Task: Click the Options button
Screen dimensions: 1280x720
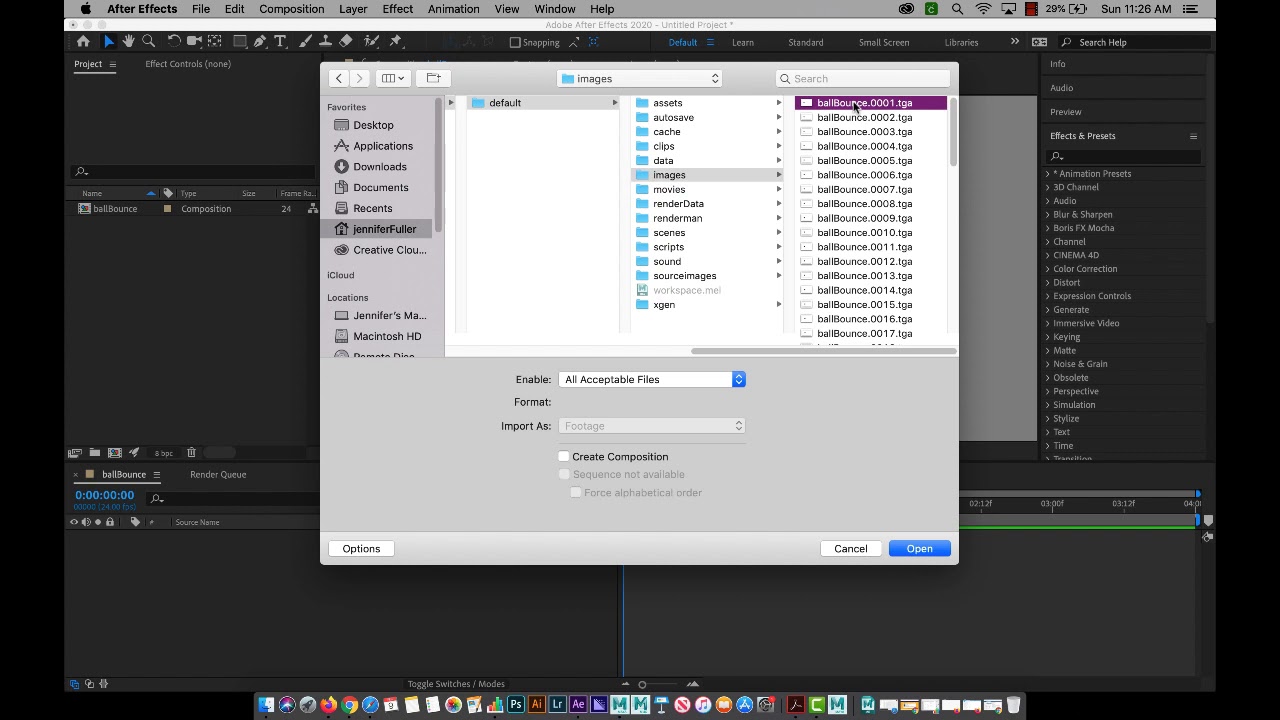Action: coord(361,548)
